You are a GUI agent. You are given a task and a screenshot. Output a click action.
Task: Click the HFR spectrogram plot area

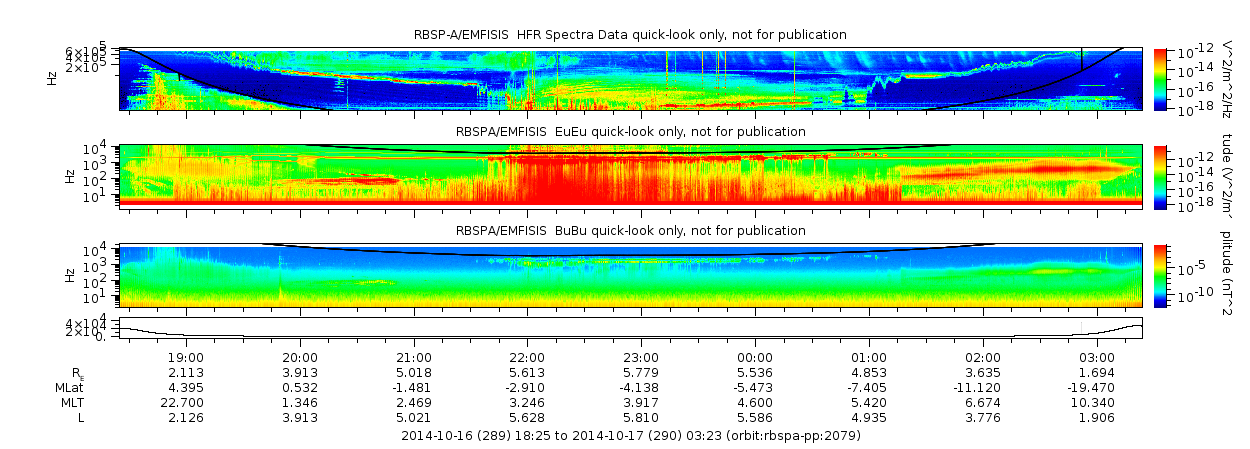[630, 78]
